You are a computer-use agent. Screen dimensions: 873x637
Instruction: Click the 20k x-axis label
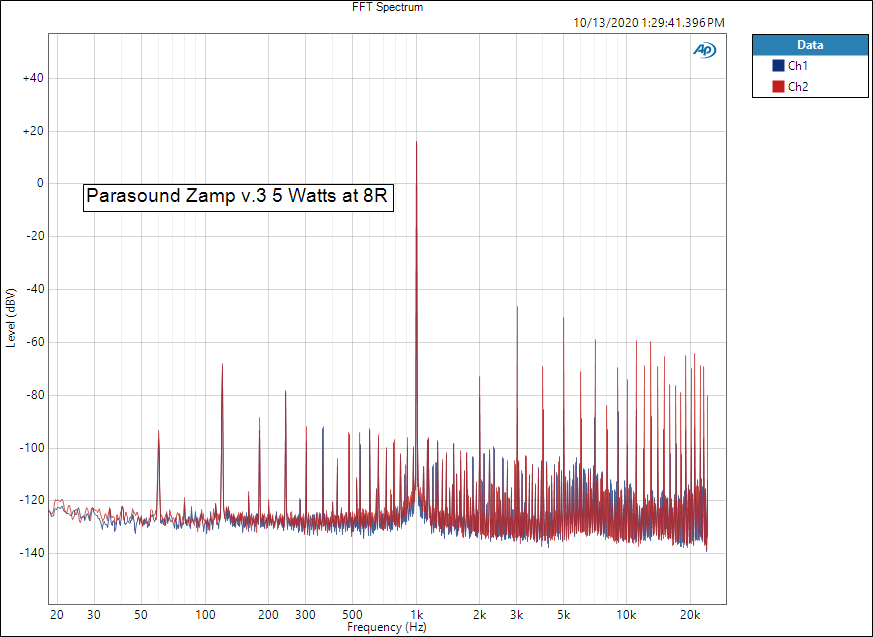click(690, 615)
